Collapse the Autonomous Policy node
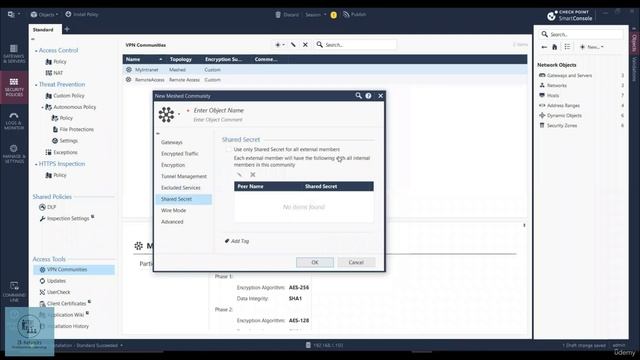The image size is (640, 360). (42, 107)
